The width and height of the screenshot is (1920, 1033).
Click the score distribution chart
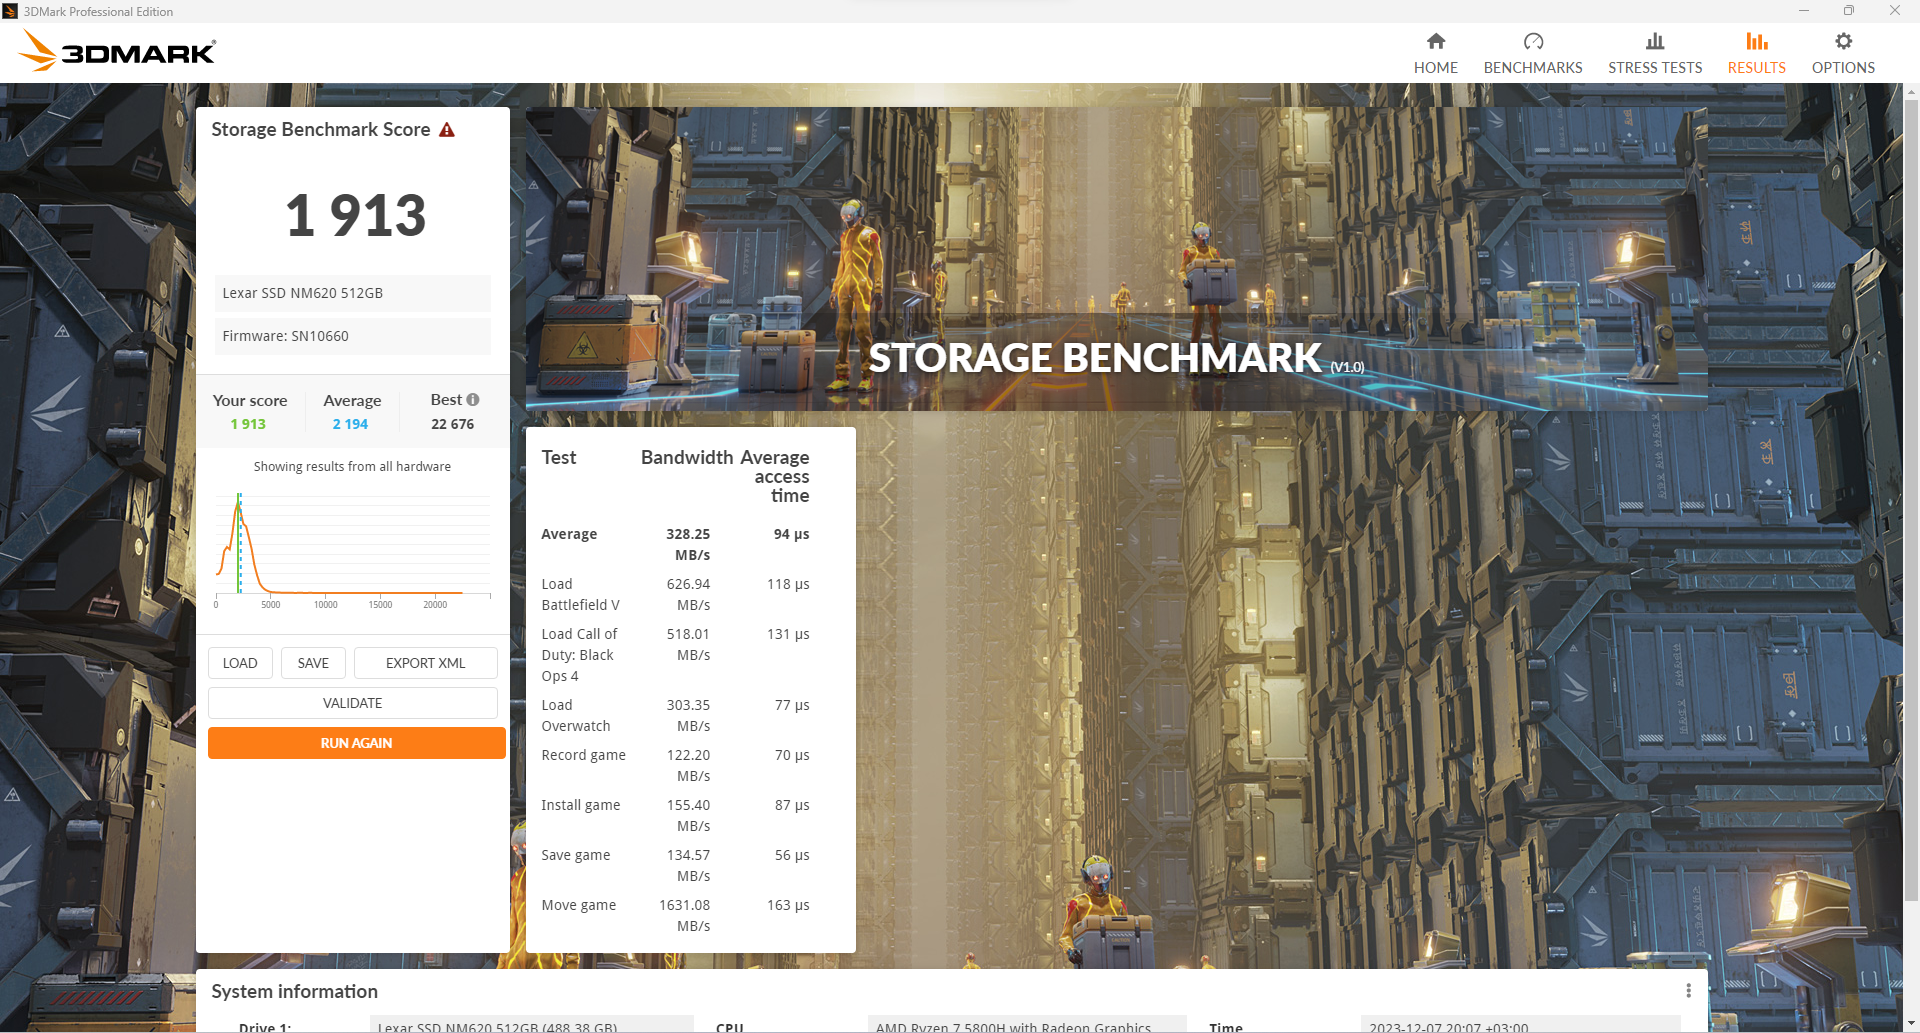(x=353, y=550)
